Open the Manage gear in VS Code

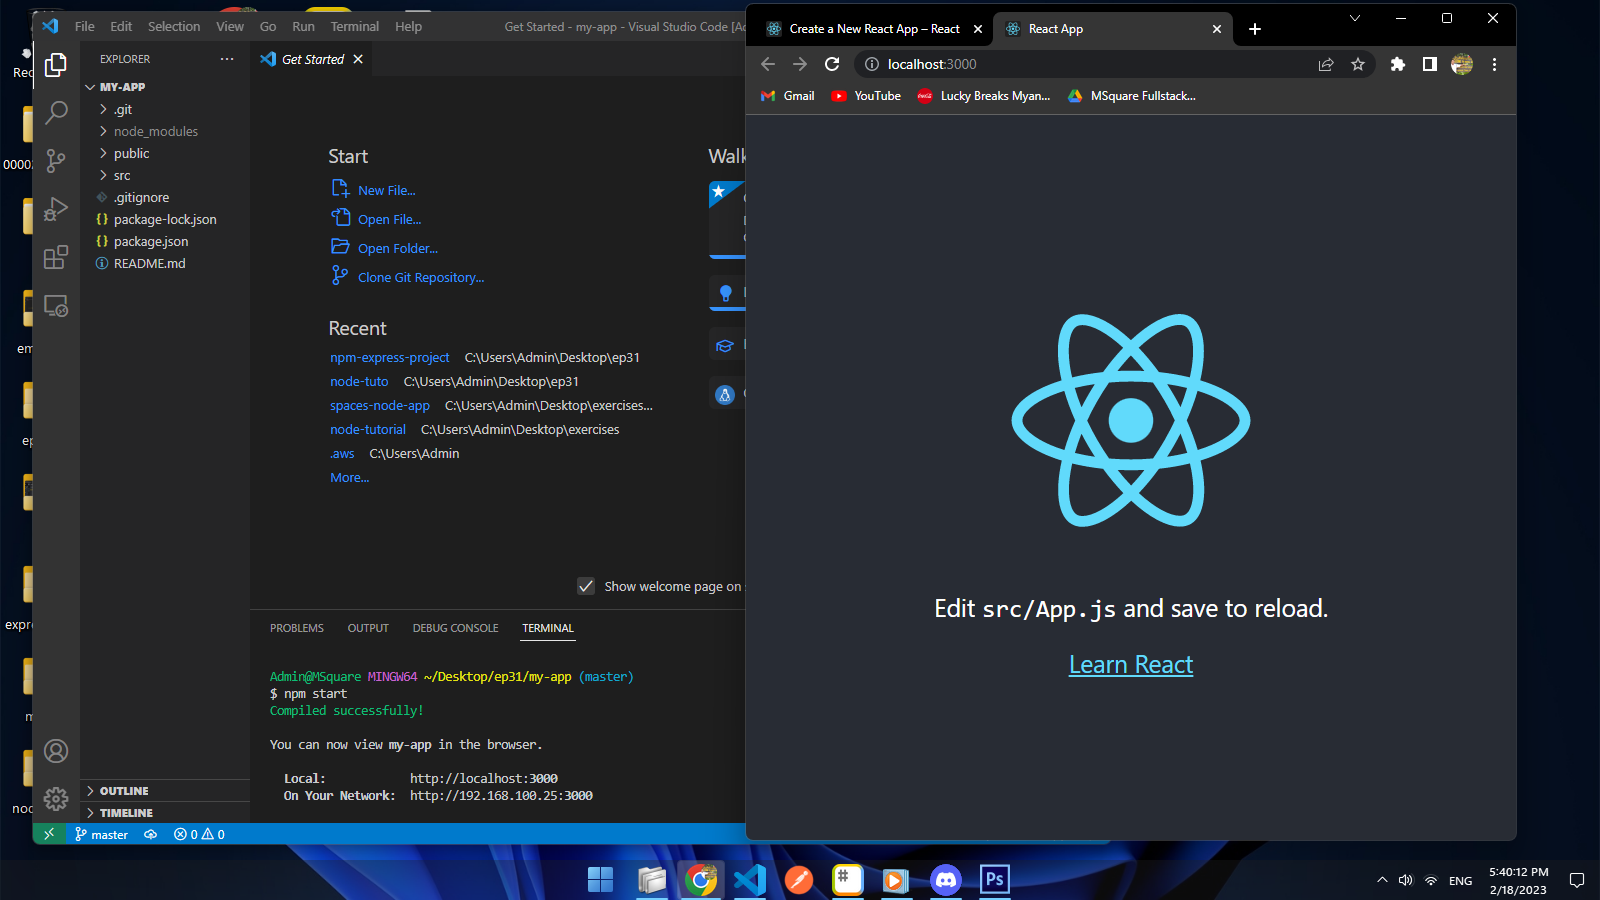[56, 799]
